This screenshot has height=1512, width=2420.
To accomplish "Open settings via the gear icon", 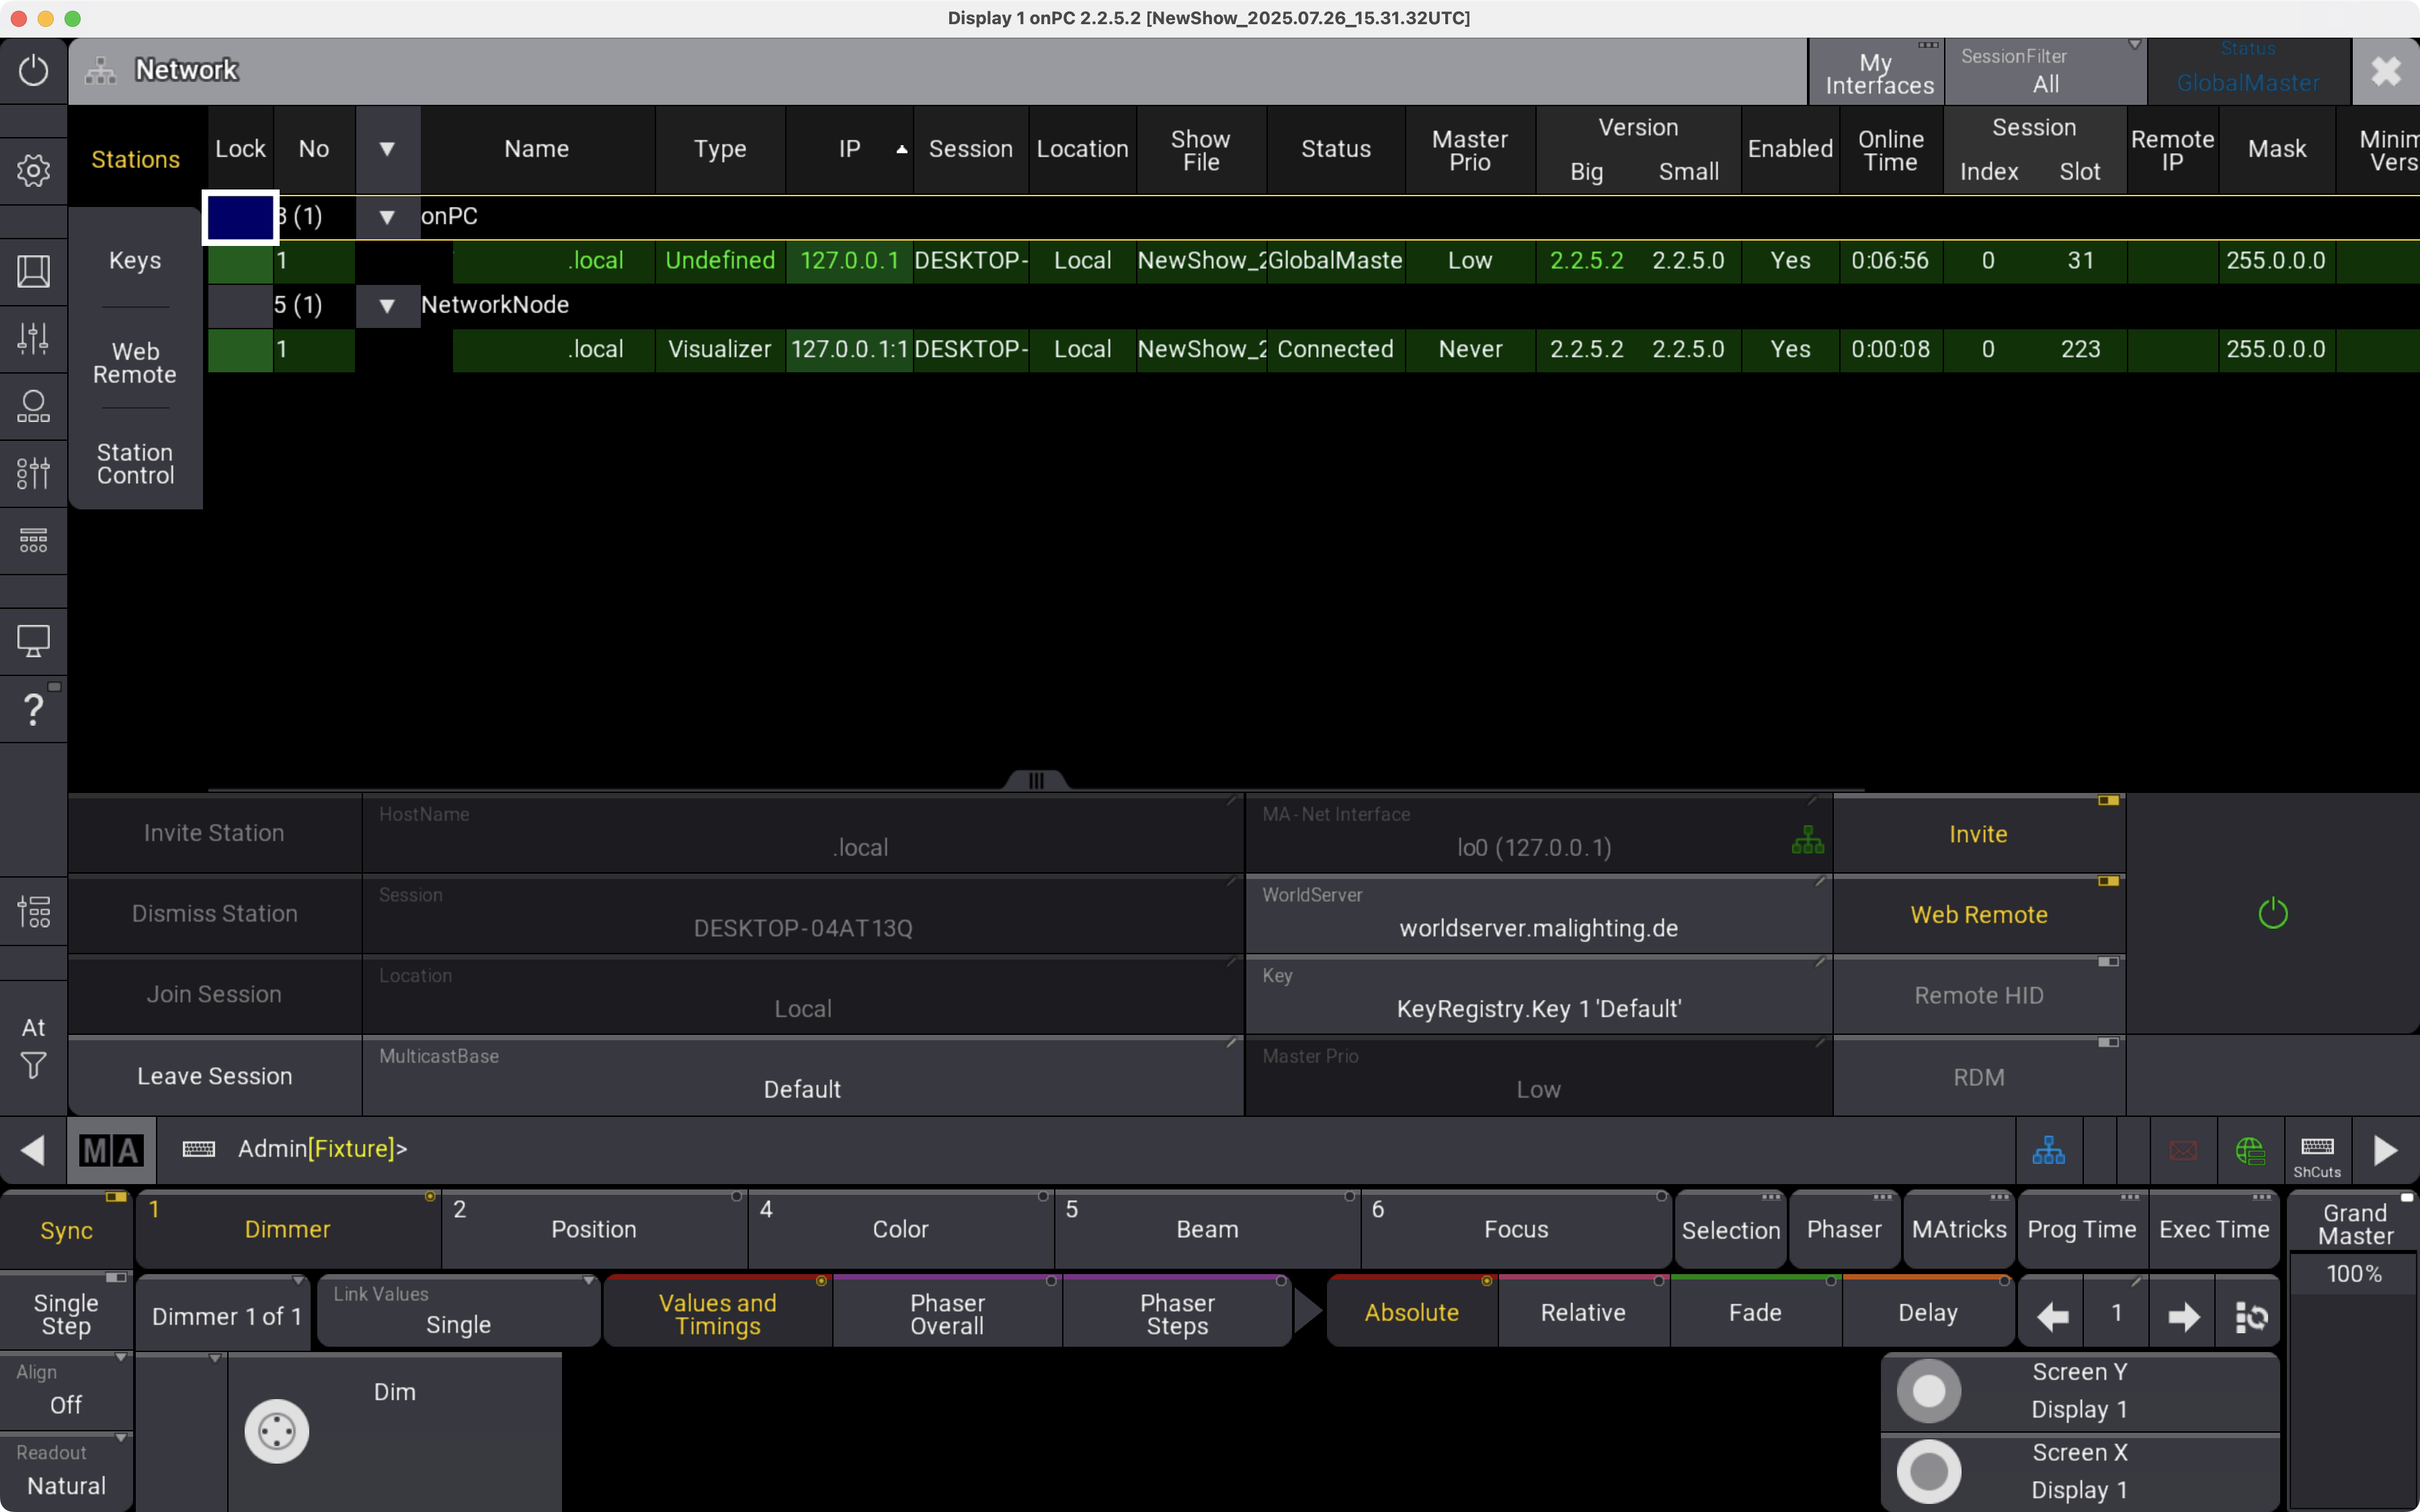I will click(x=33, y=170).
